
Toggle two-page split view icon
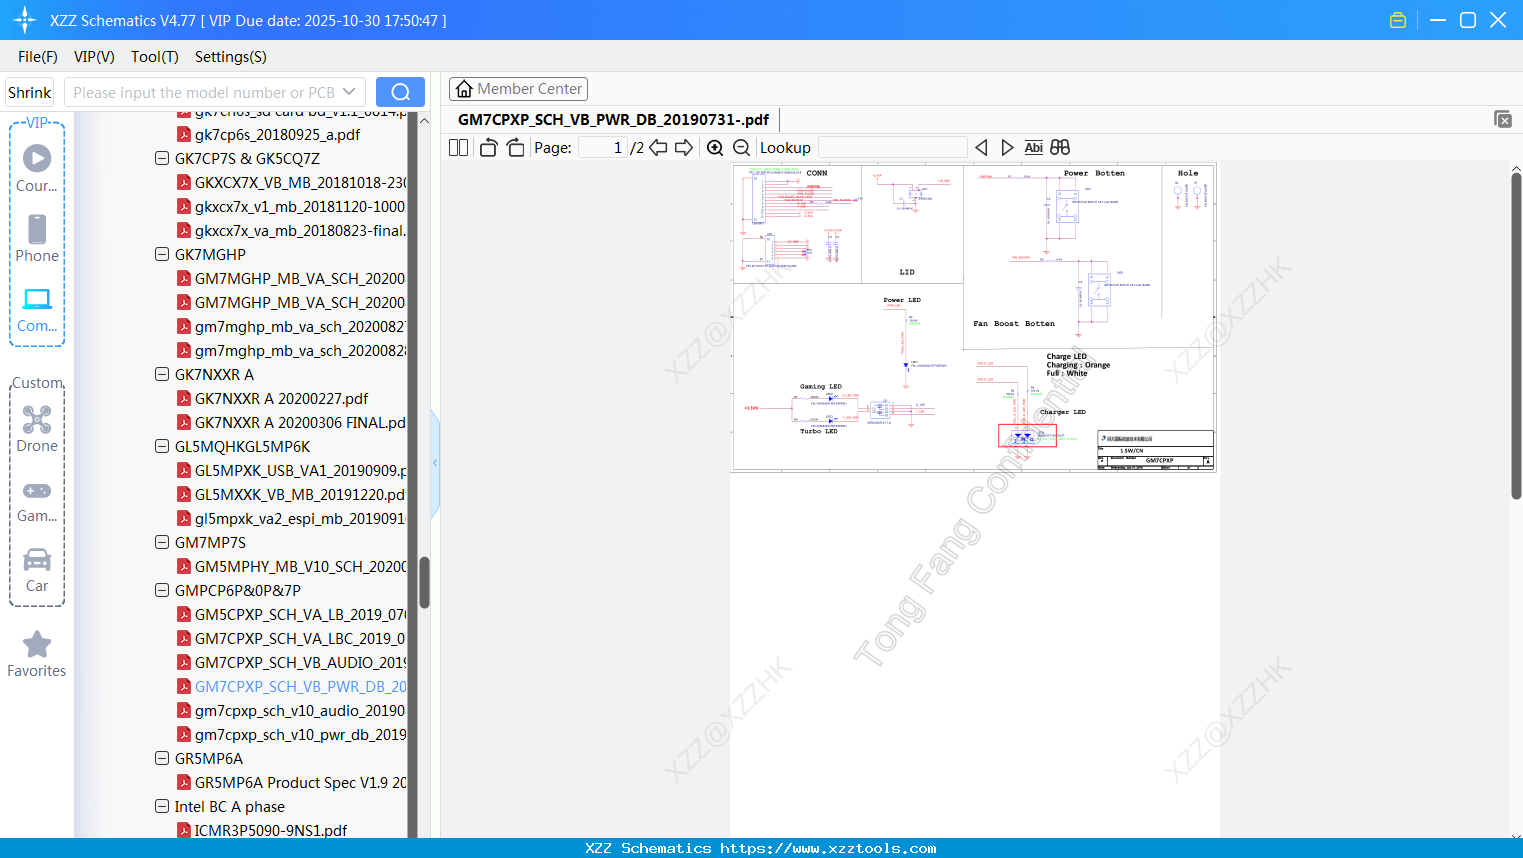459,148
